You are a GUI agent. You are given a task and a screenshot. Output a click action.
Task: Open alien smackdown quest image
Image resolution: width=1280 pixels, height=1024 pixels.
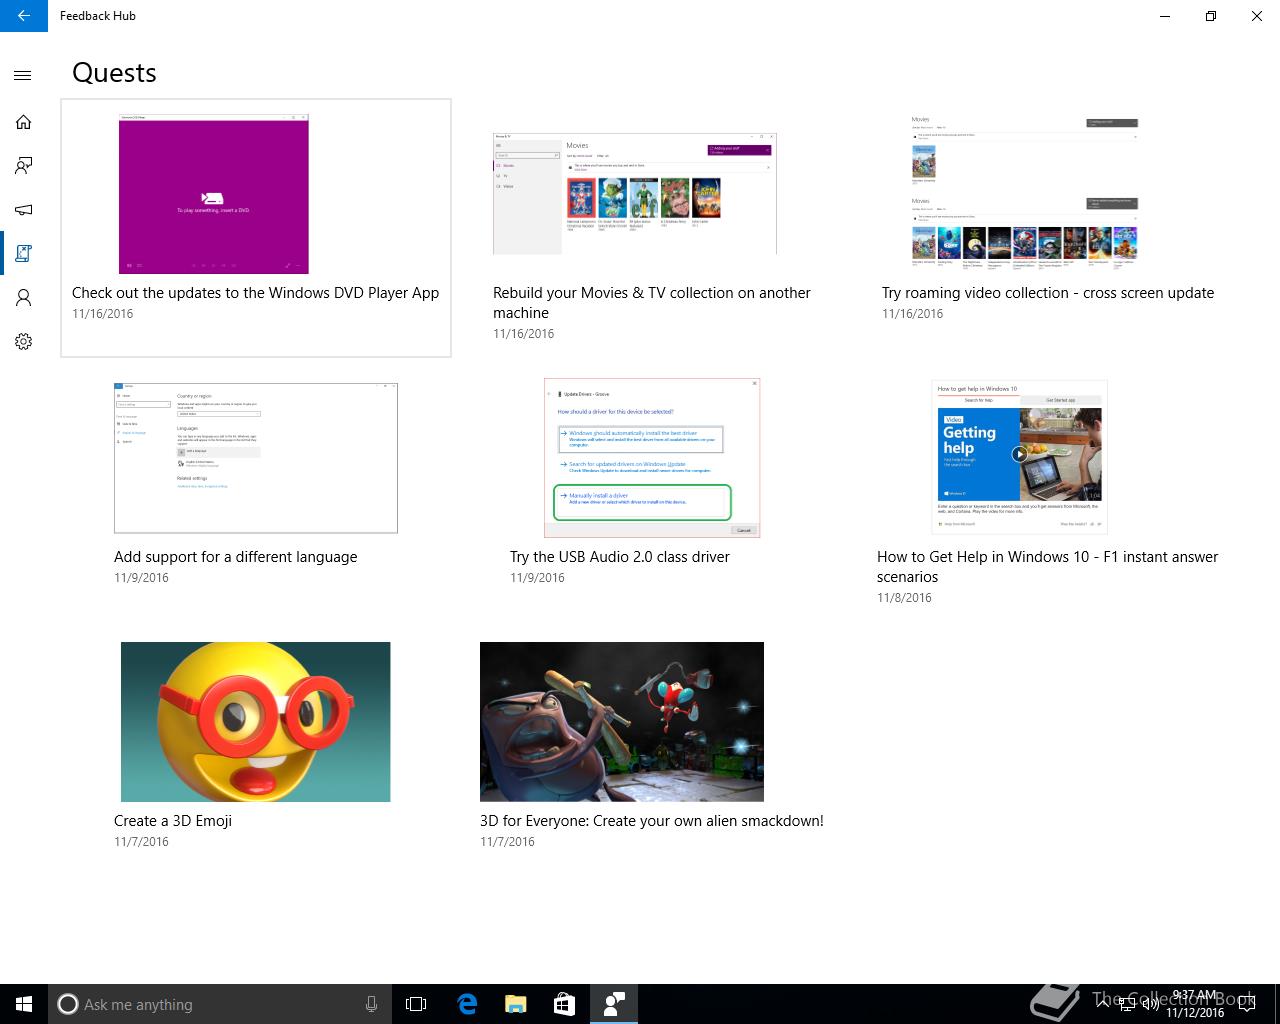click(622, 722)
